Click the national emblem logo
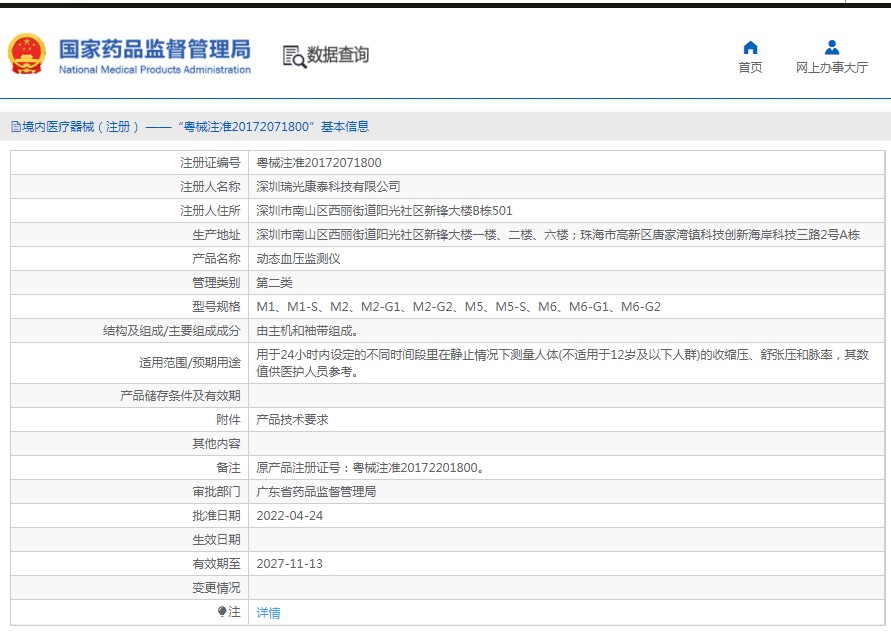891x632 pixels. pyautogui.click(x=27, y=55)
